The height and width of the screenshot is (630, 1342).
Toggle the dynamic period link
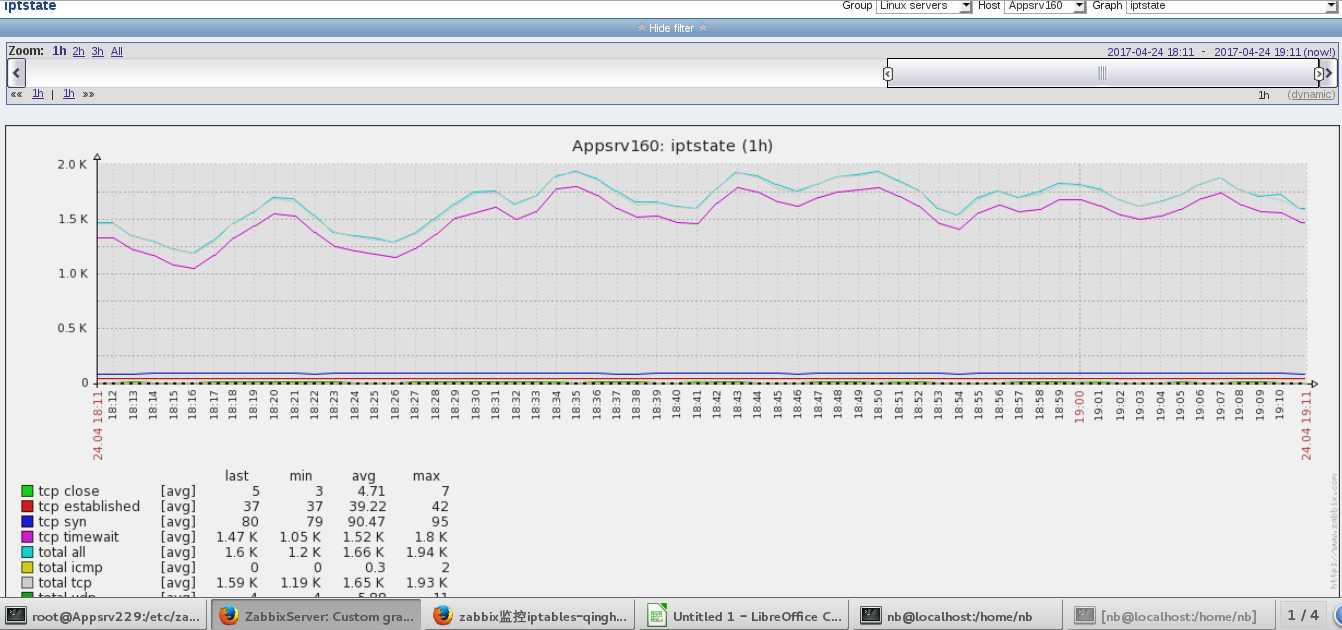pos(1310,95)
